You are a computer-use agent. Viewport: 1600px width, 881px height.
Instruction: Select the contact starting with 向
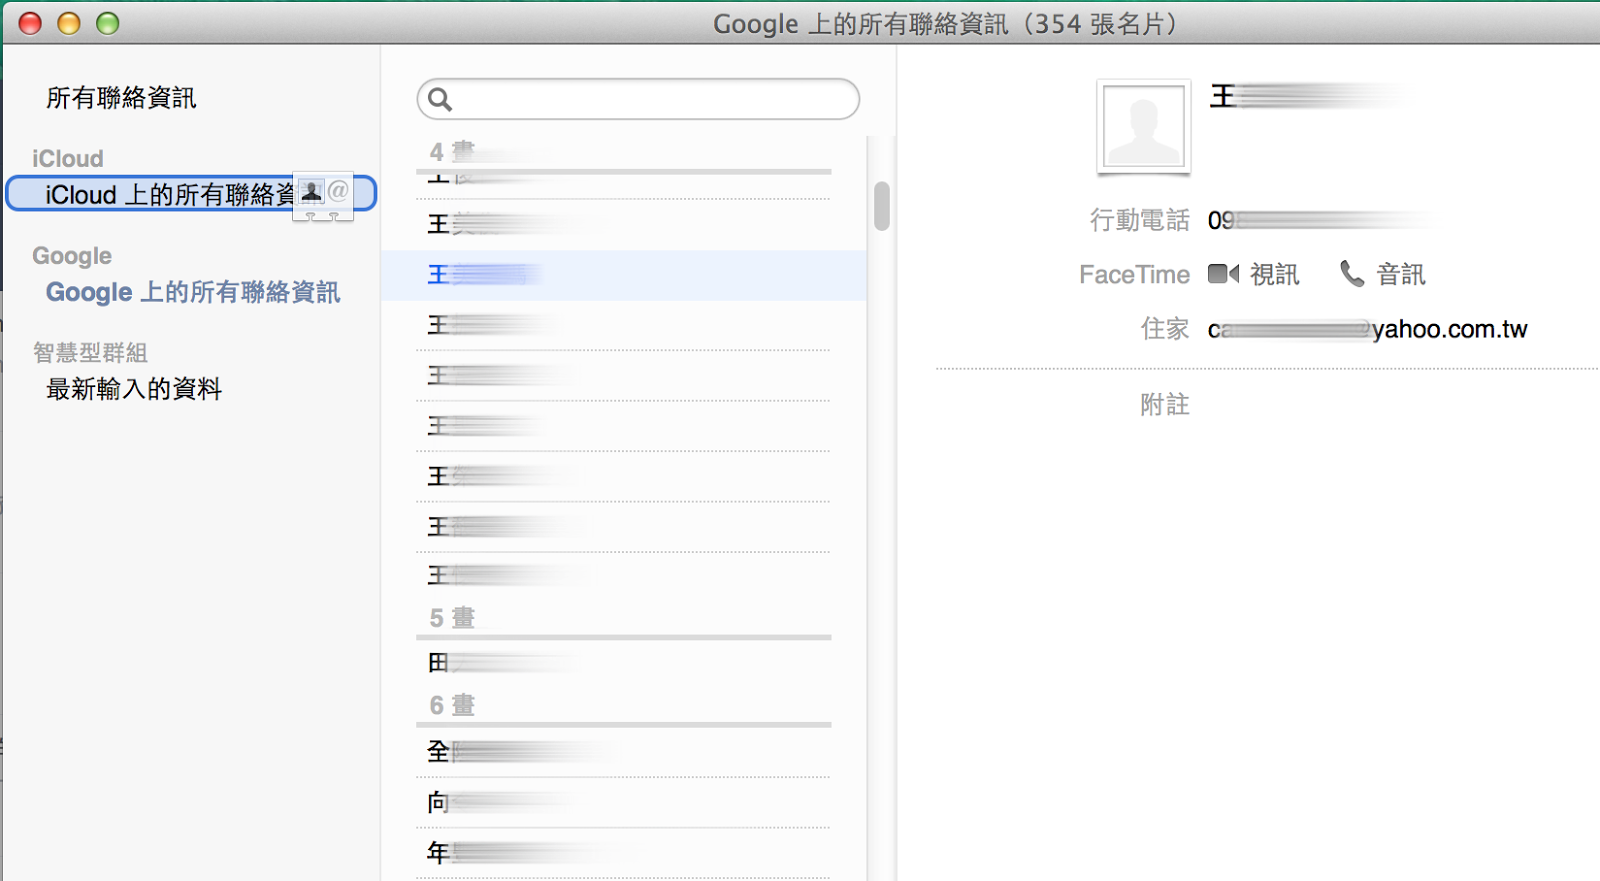click(x=623, y=802)
